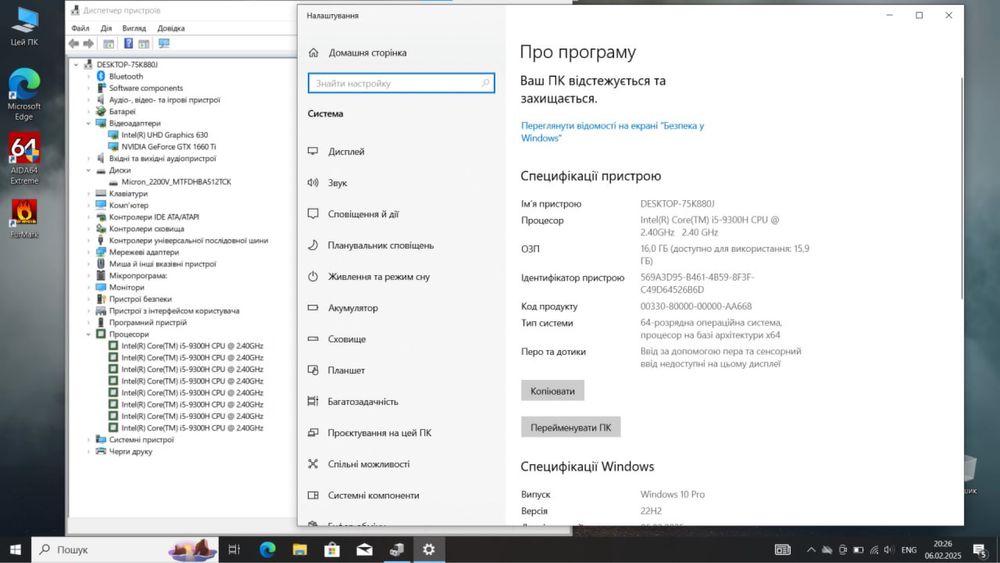Expand Мережеві адаптери node

(x=89, y=252)
